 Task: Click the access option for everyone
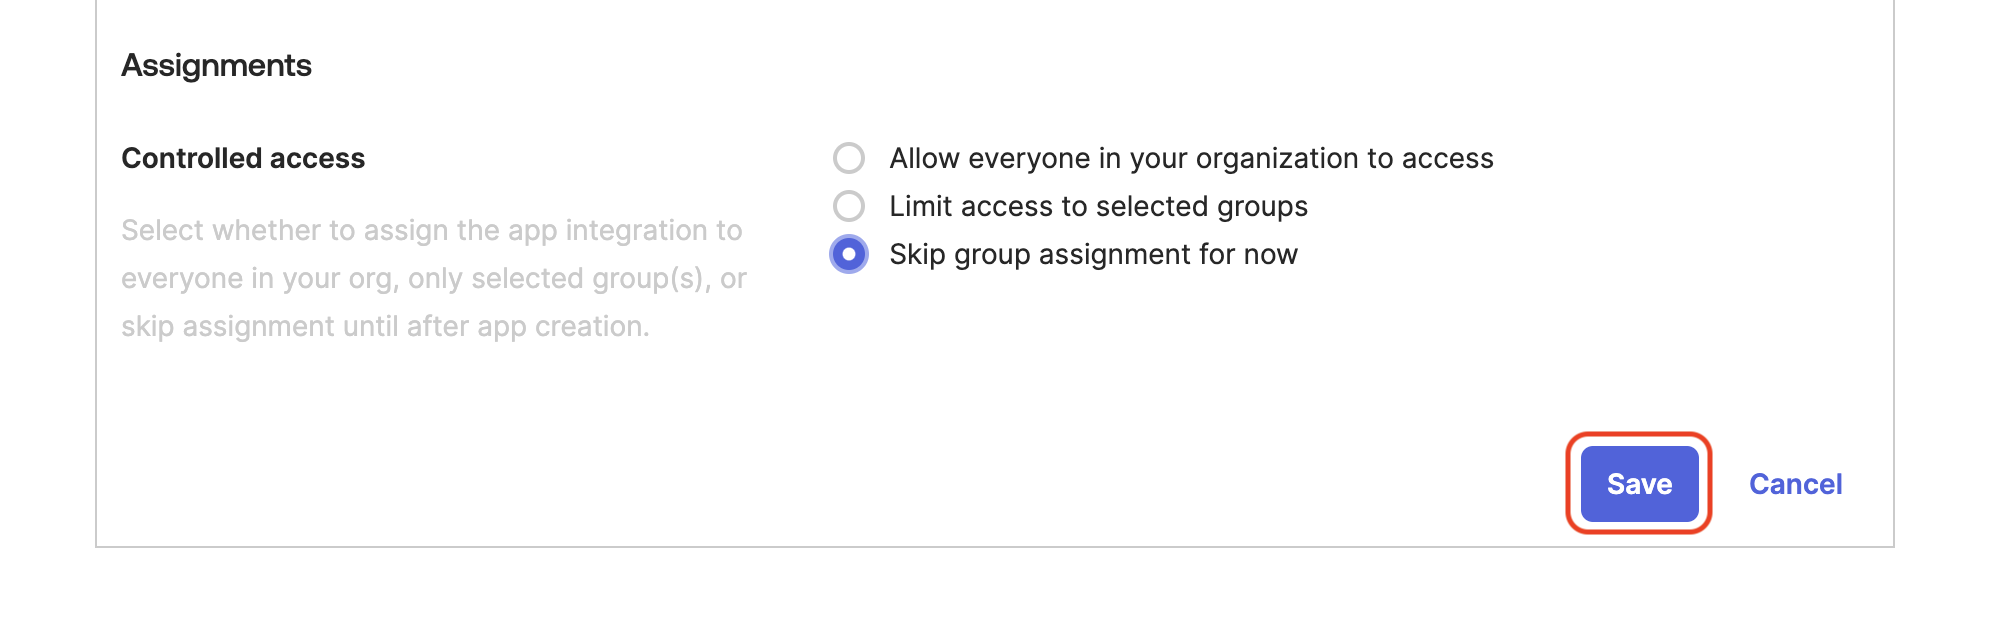pyautogui.click(x=1190, y=158)
